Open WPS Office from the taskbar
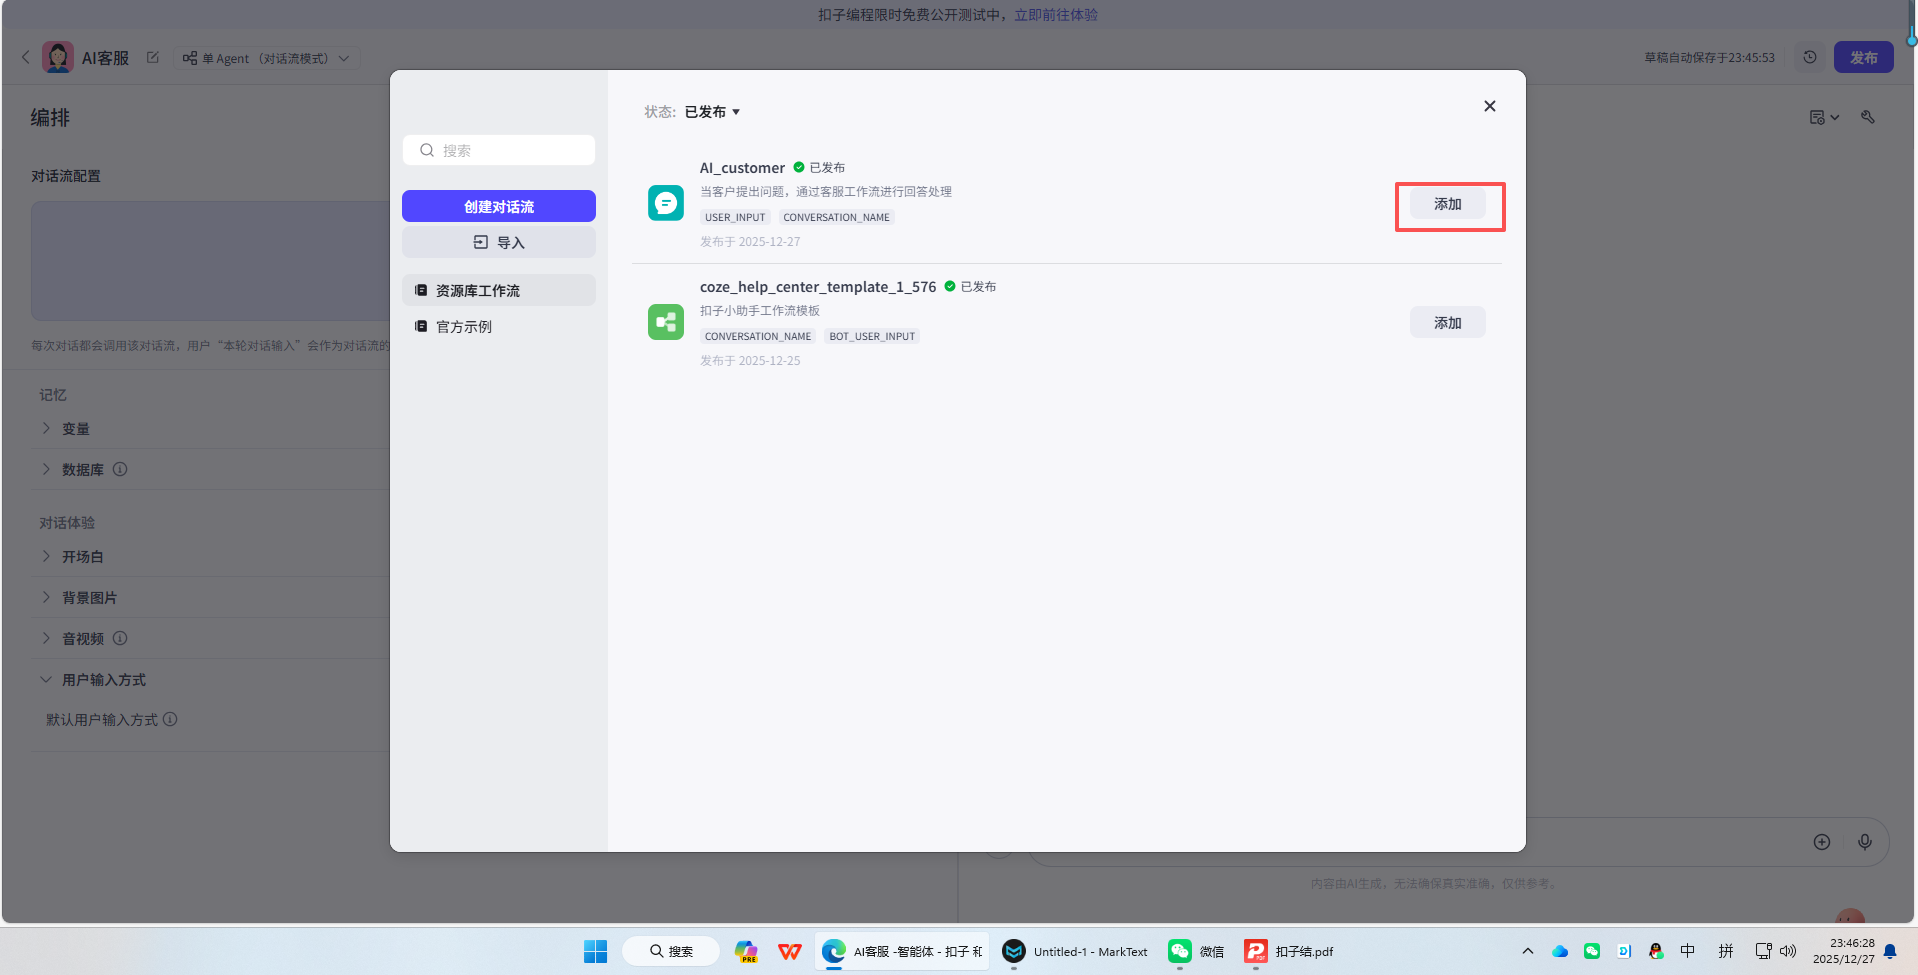 pos(790,951)
